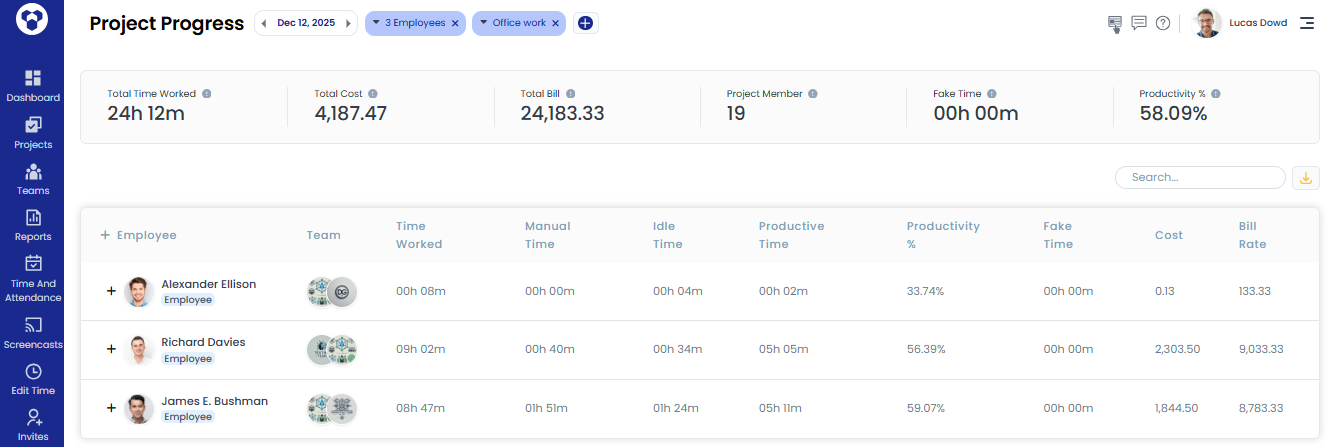Go to Teams in the sidebar
Screen dimensions: 1336x447
(x=33, y=172)
